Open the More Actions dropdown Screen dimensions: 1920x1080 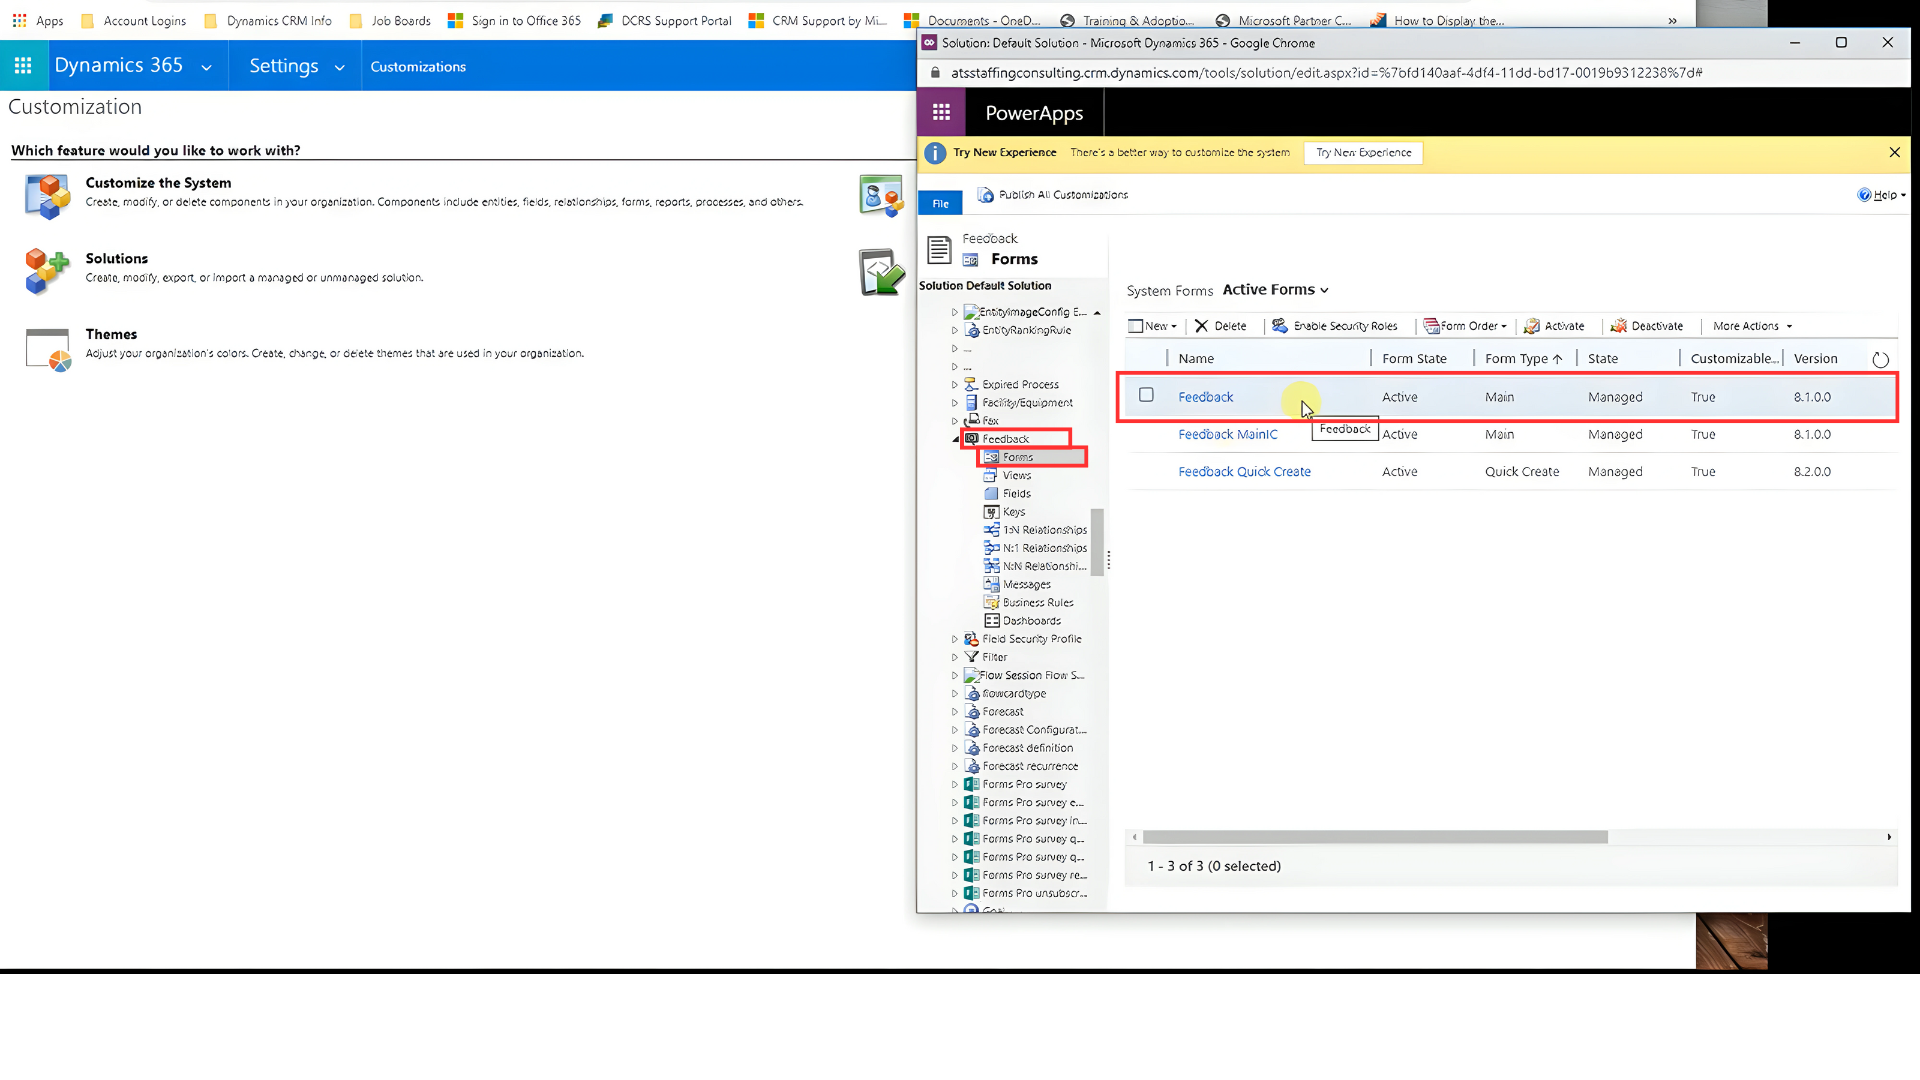pos(1753,326)
